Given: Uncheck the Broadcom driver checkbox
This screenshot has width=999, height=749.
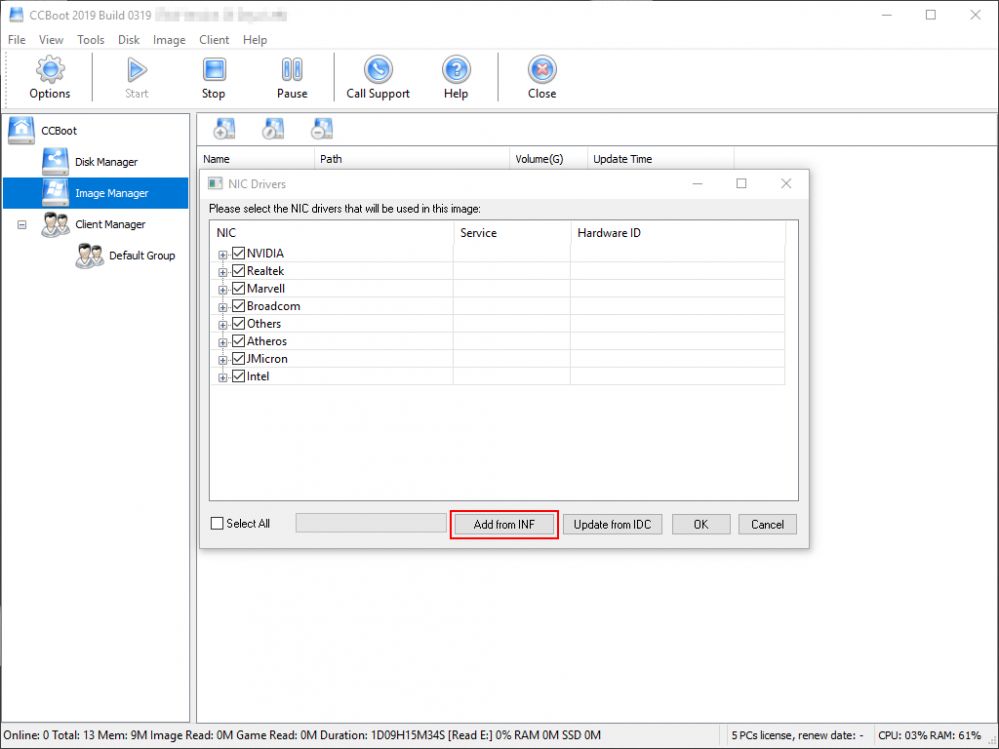Looking at the screenshot, I should pyautogui.click(x=239, y=306).
